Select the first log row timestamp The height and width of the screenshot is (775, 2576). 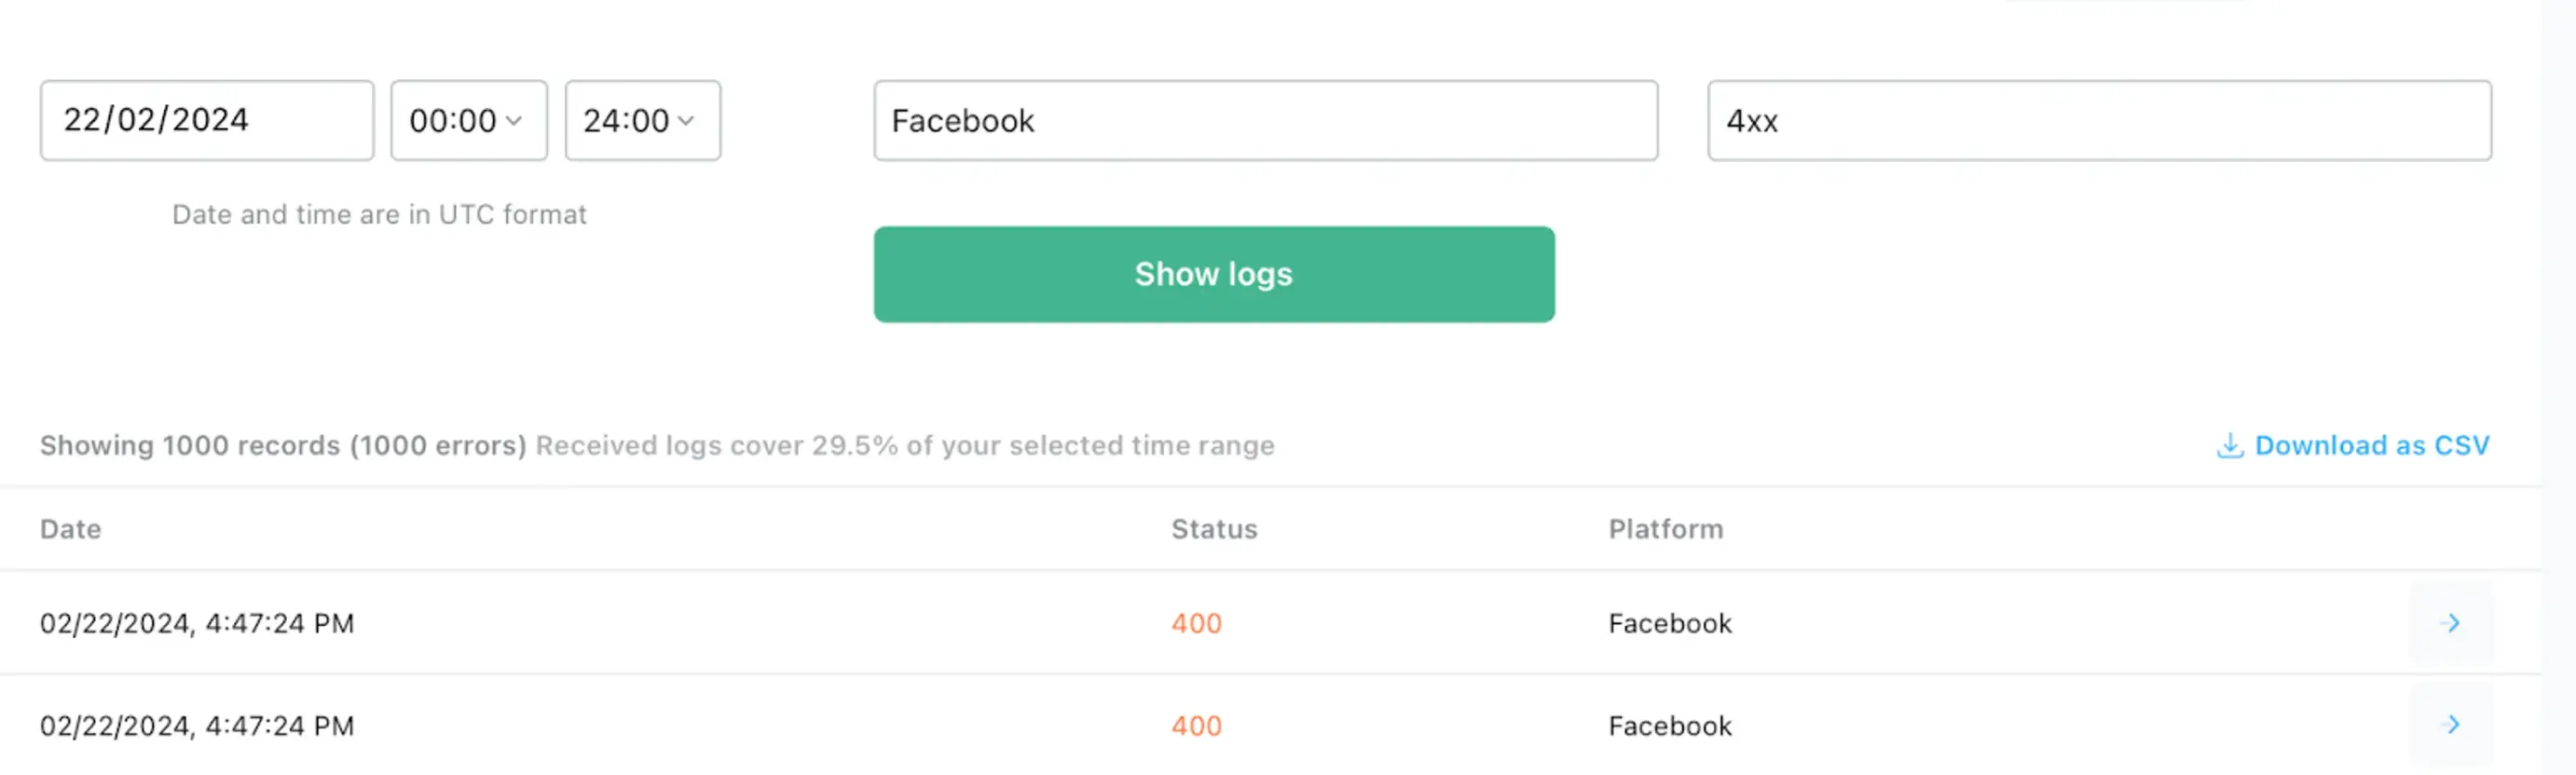[197, 623]
